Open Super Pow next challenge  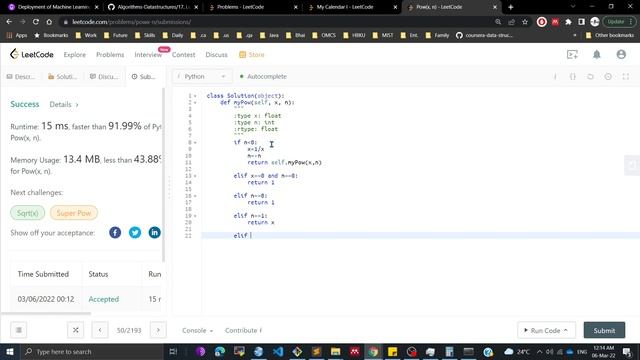74,213
